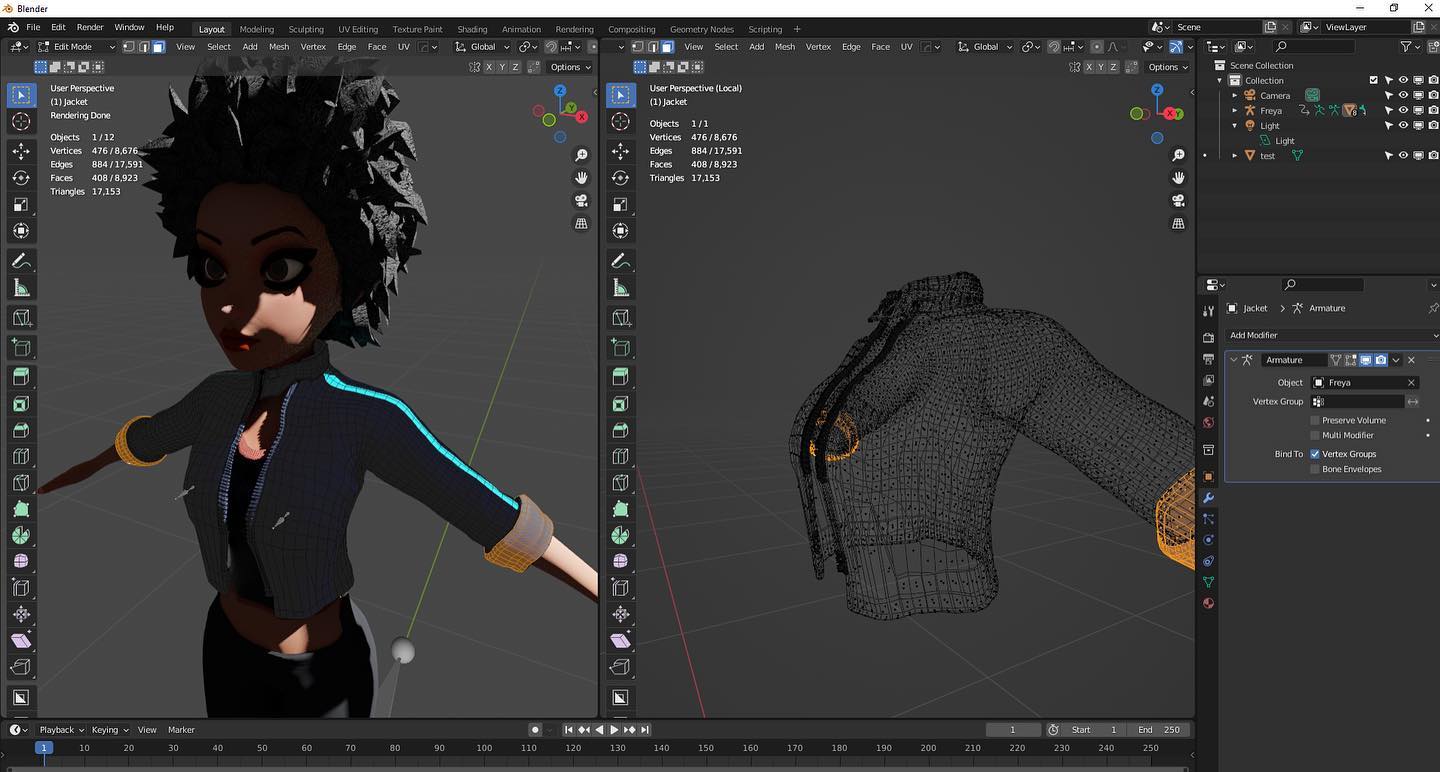Open the Add Modifier dropdown
1440x772 pixels.
(x=1332, y=335)
